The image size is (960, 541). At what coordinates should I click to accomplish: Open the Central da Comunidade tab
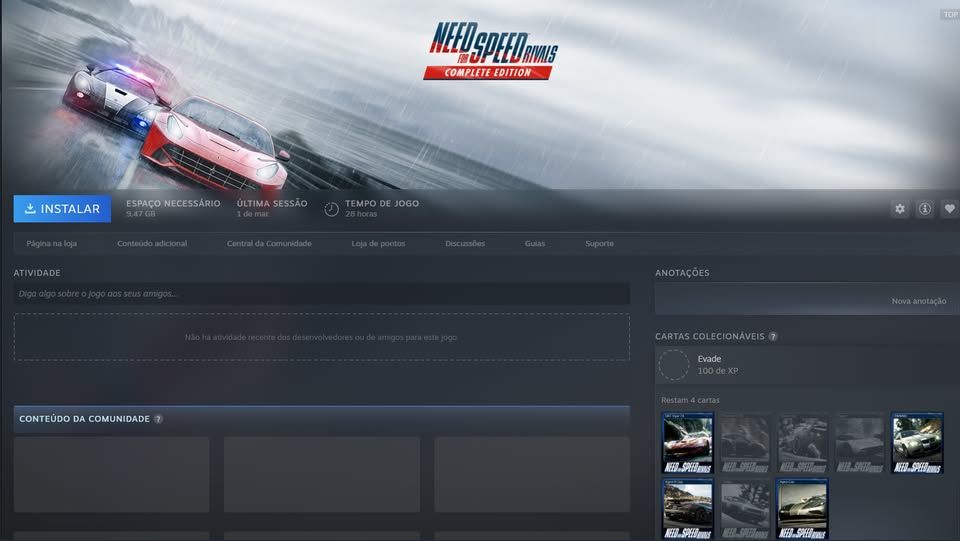[x=269, y=244]
